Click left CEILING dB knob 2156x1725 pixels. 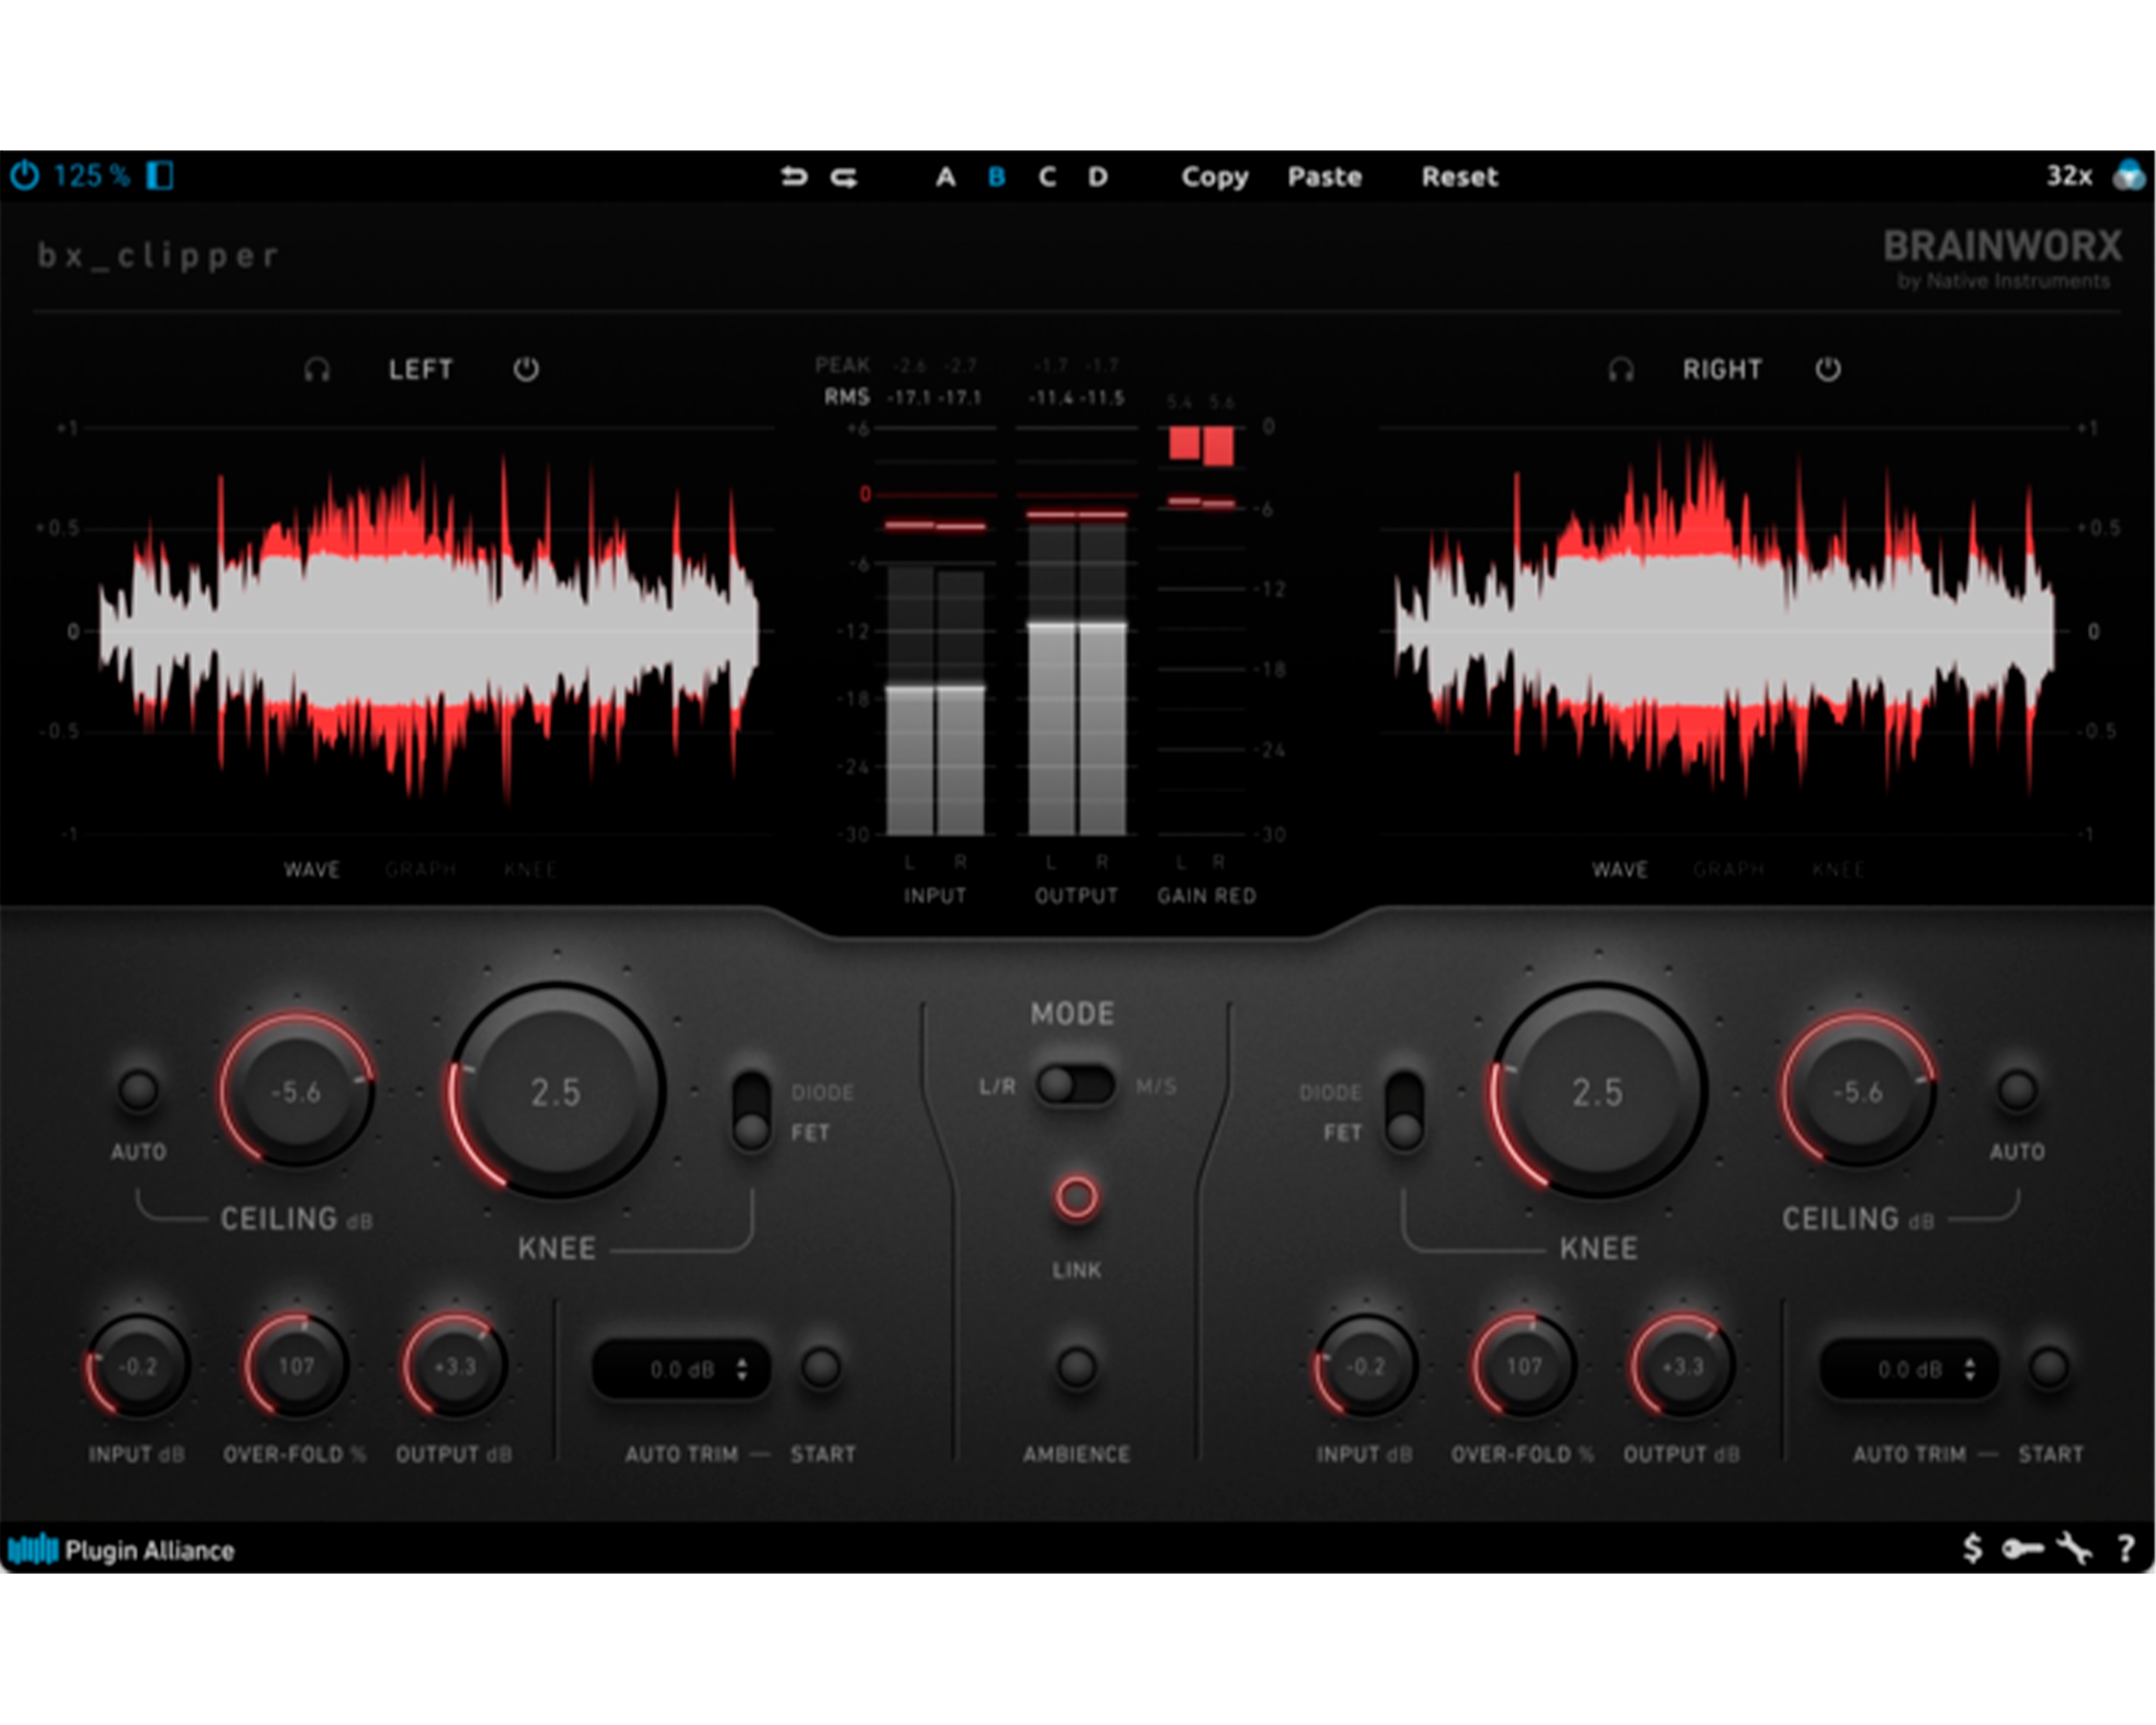click(x=297, y=1091)
